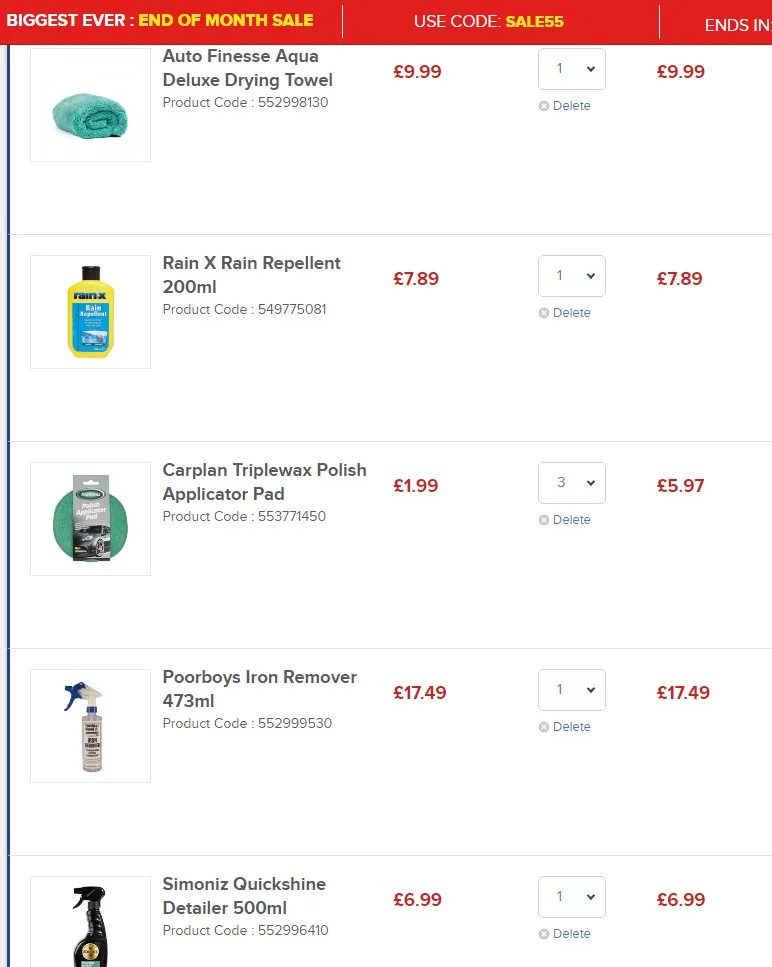Click the Iron Remover spray bottle thumbnail
772x967 pixels.
coord(91,726)
